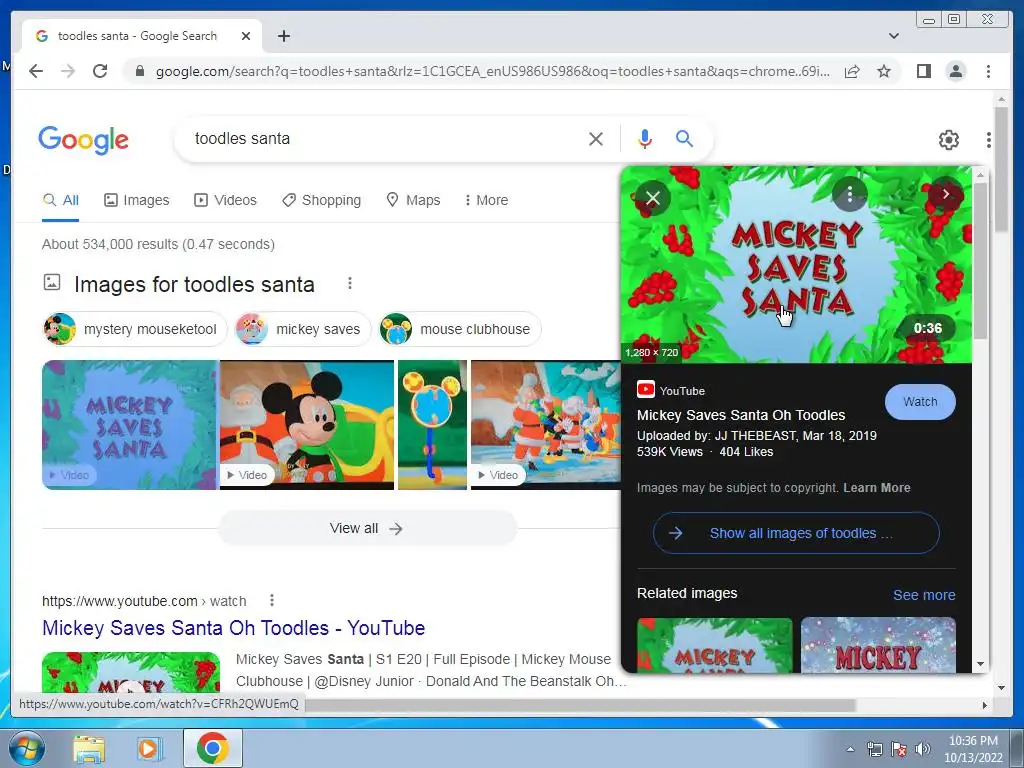This screenshot has width=1024, height=768.
Task: Switch to Maps results tab
Action: [413, 200]
